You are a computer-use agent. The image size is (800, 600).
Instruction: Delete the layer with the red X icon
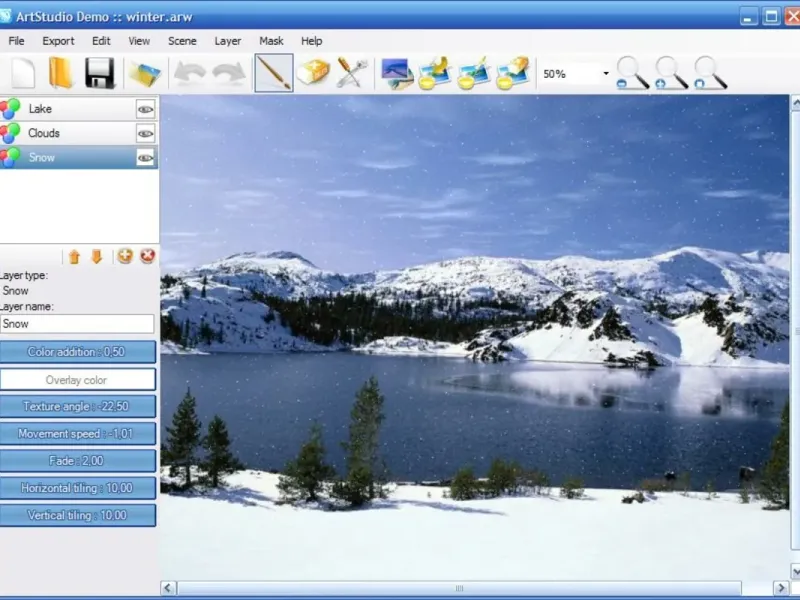[x=147, y=256]
